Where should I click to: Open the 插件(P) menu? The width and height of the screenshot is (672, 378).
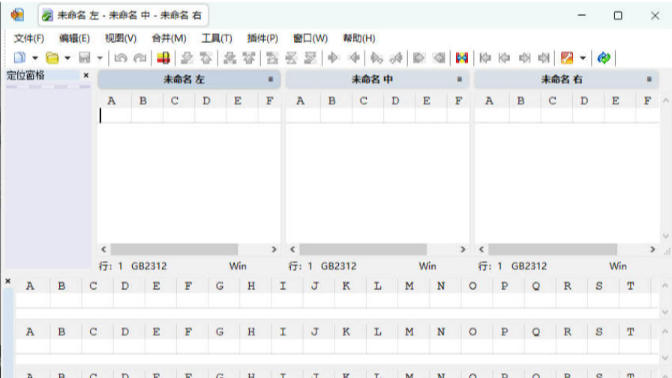click(x=262, y=38)
